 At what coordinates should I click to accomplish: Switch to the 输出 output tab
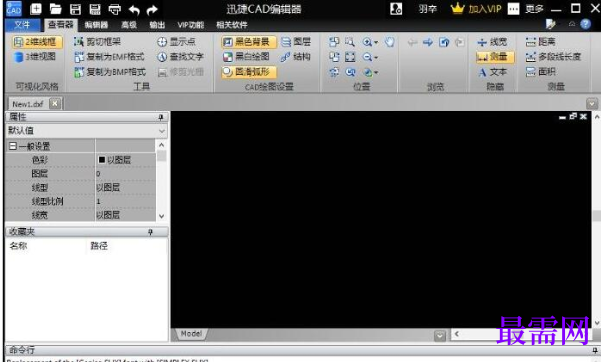point(157,25)
